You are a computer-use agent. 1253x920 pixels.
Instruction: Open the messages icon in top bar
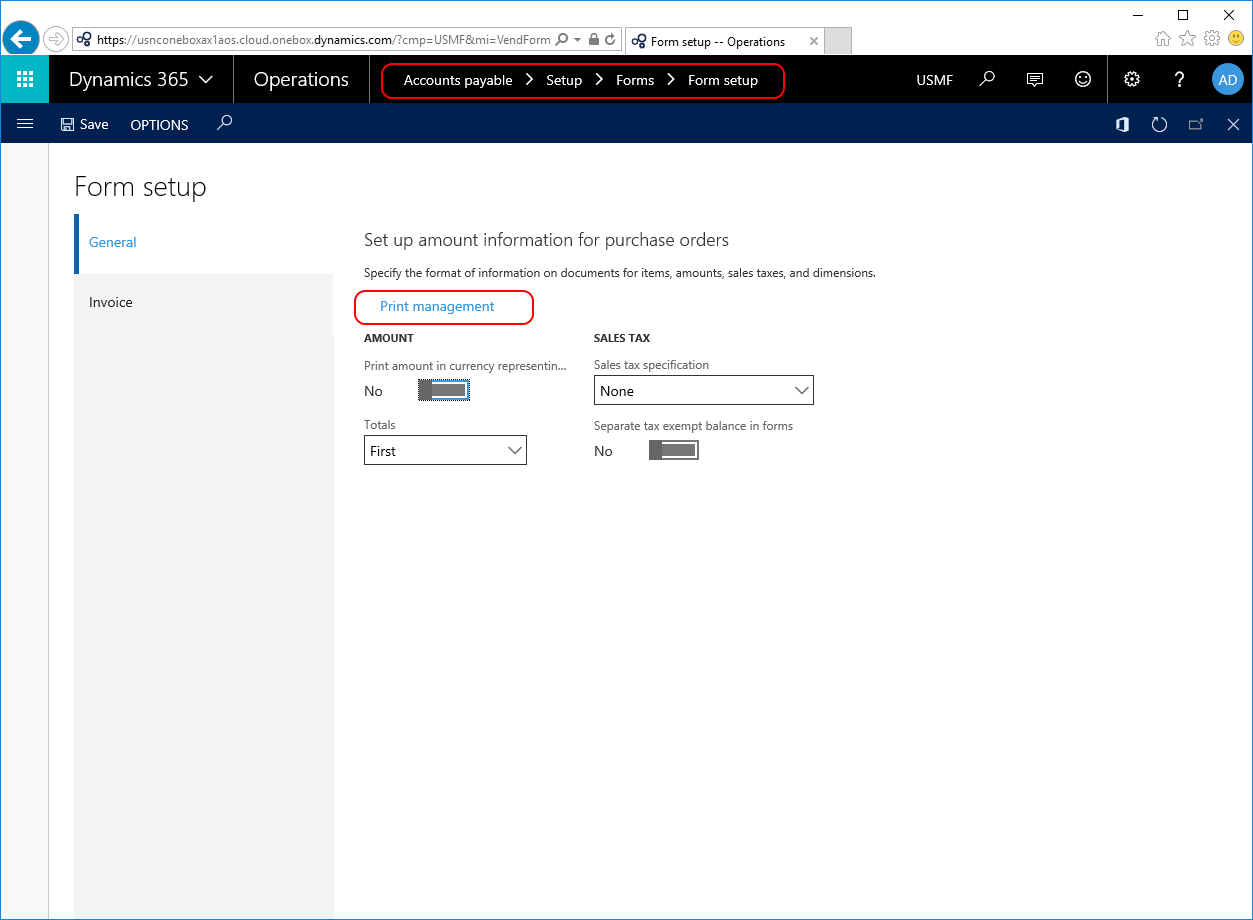(x=1035, y=79)
